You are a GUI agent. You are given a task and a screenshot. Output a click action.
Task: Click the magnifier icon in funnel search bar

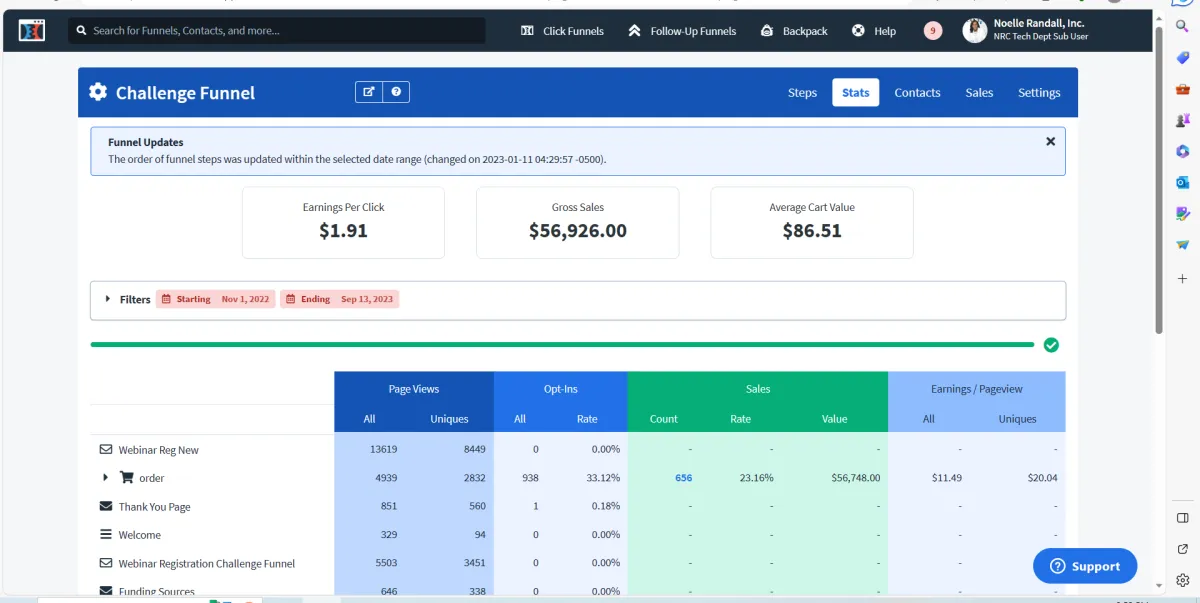[81, 31]
